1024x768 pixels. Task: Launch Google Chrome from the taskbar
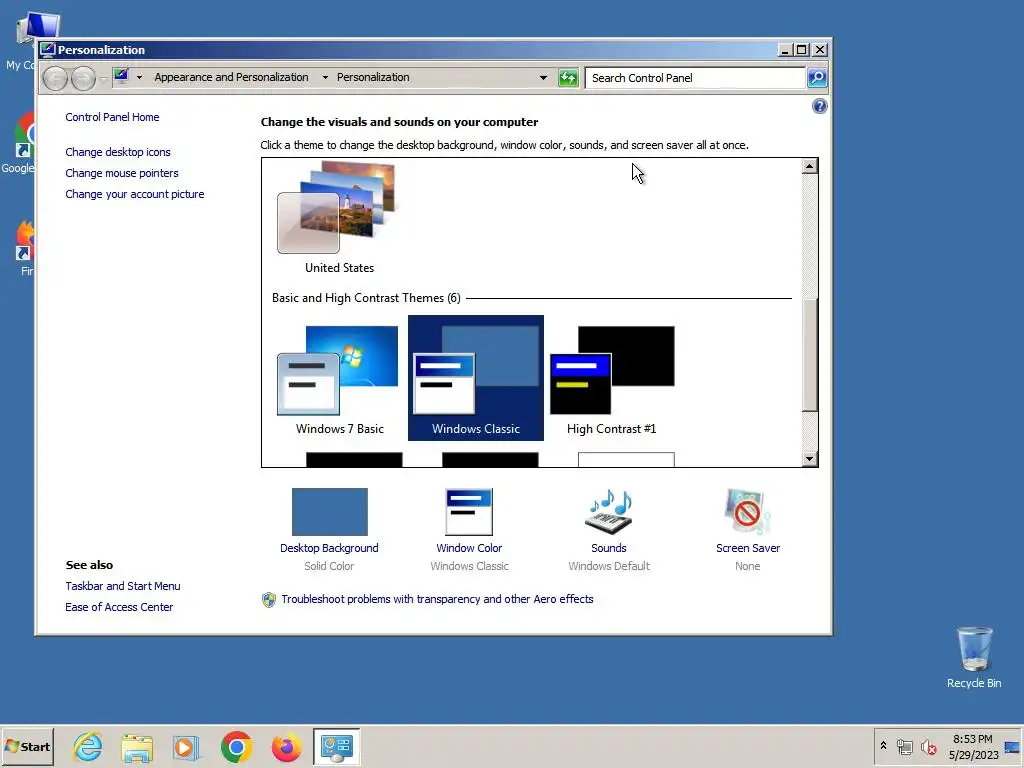236,746
